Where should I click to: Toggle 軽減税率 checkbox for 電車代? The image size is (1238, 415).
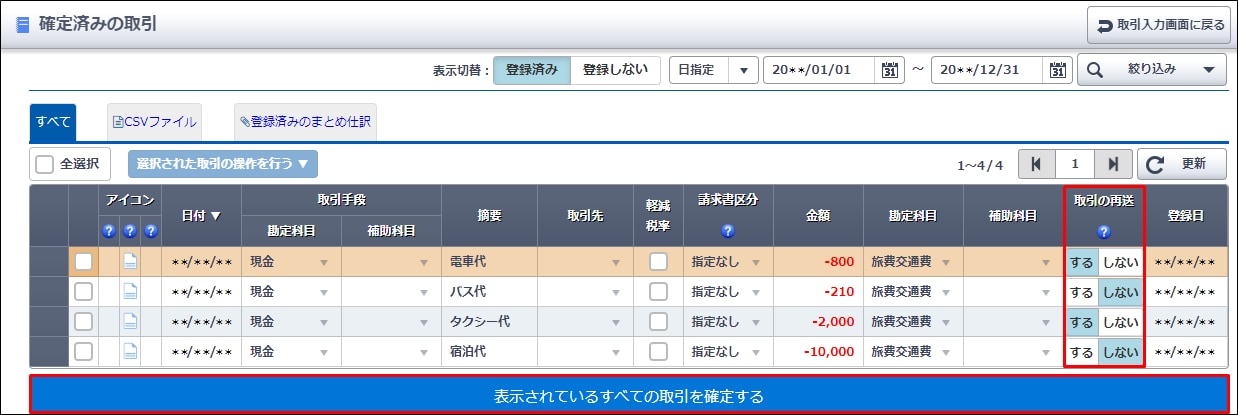click(657, 262)
